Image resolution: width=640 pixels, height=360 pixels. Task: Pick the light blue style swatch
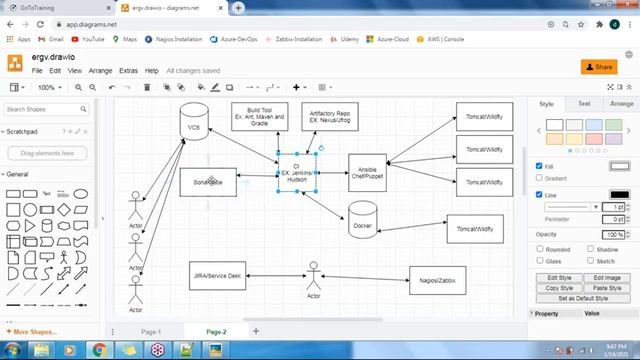(x=594, y=124)
